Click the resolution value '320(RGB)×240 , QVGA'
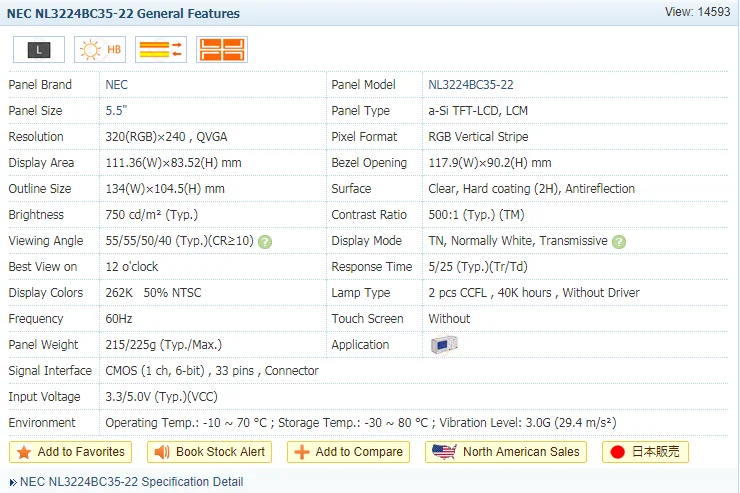The height and width of the screenshot is (493, 740). pos(166,137)
